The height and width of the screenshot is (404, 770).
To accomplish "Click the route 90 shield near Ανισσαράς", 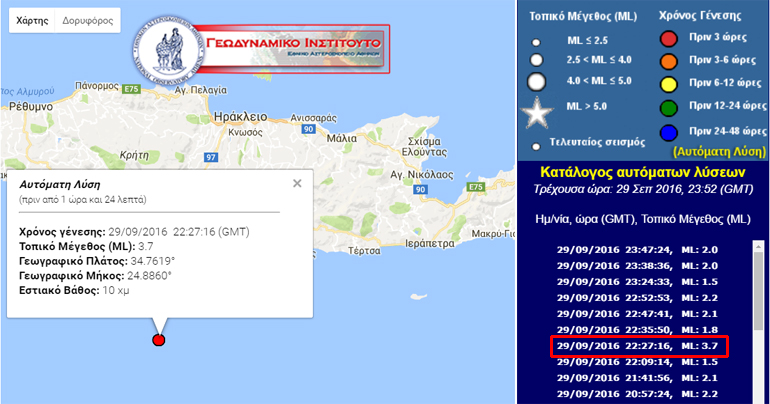I will (x=308, y=129).
